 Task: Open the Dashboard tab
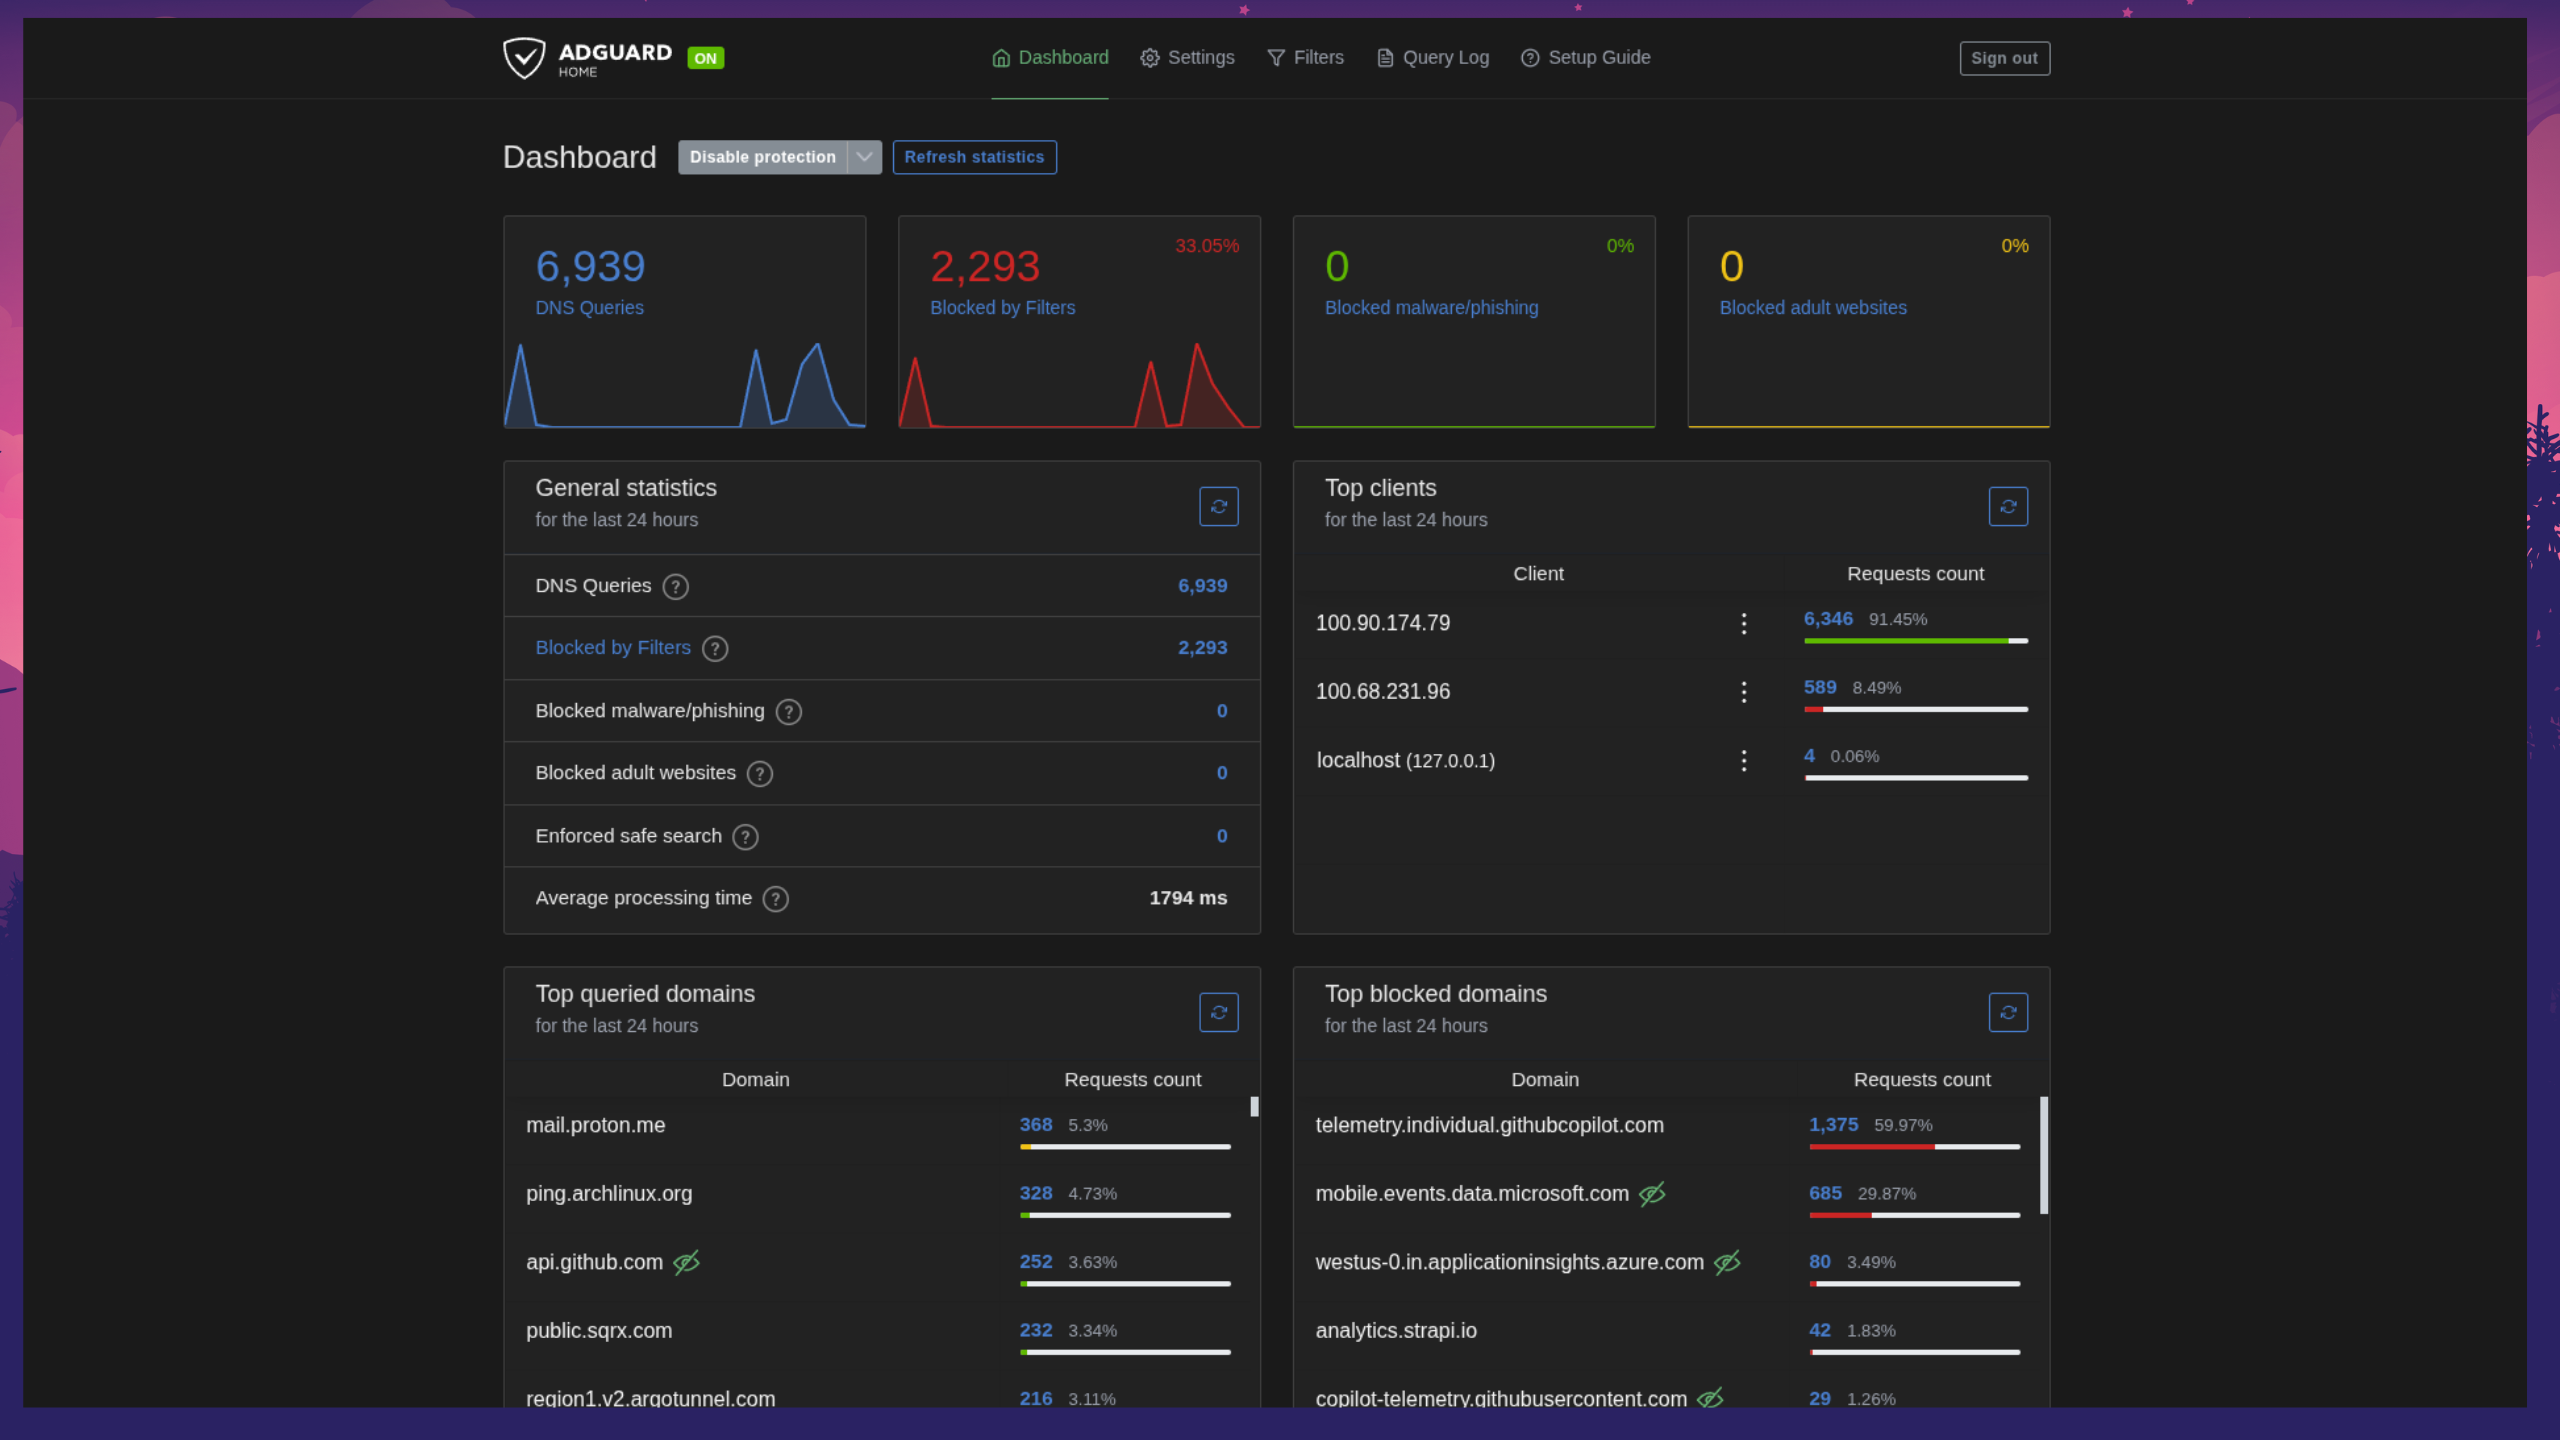pos(1050,58)
